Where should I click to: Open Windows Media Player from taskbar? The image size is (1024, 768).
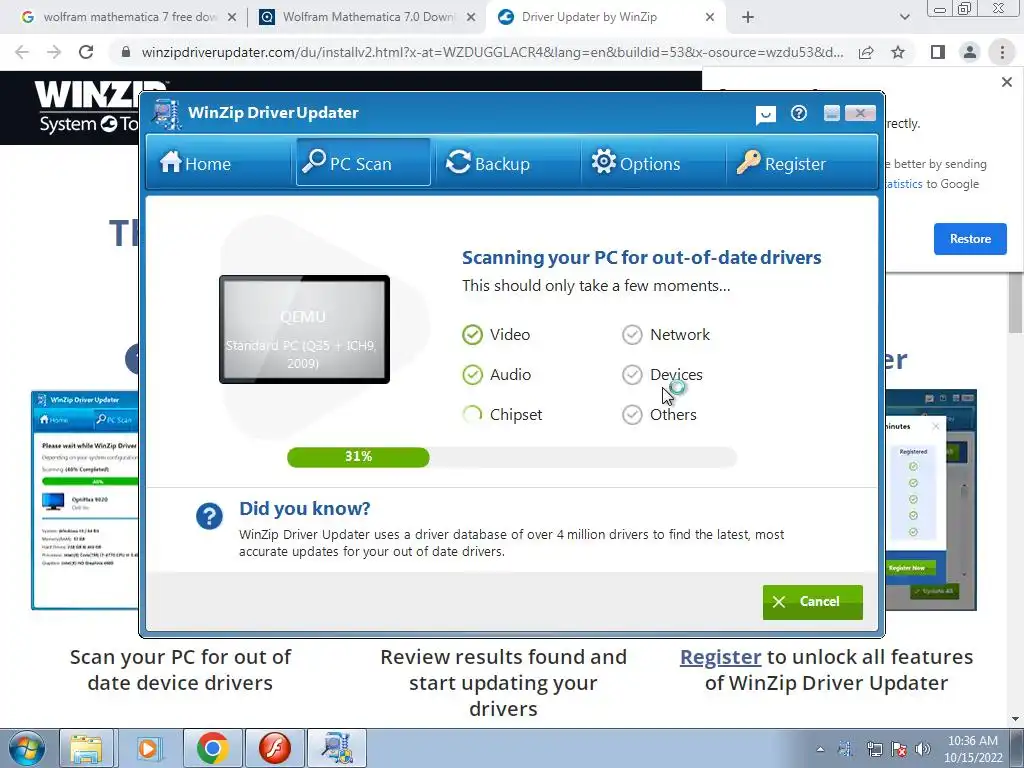coord(148,748)
